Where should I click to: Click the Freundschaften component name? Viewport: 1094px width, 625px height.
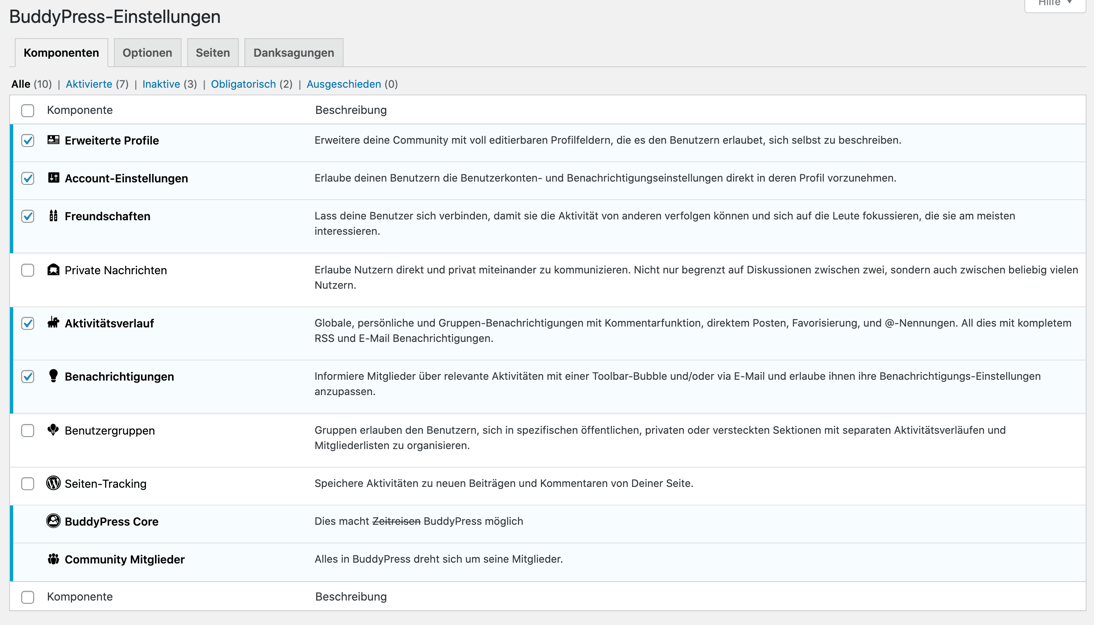[107, 216]
